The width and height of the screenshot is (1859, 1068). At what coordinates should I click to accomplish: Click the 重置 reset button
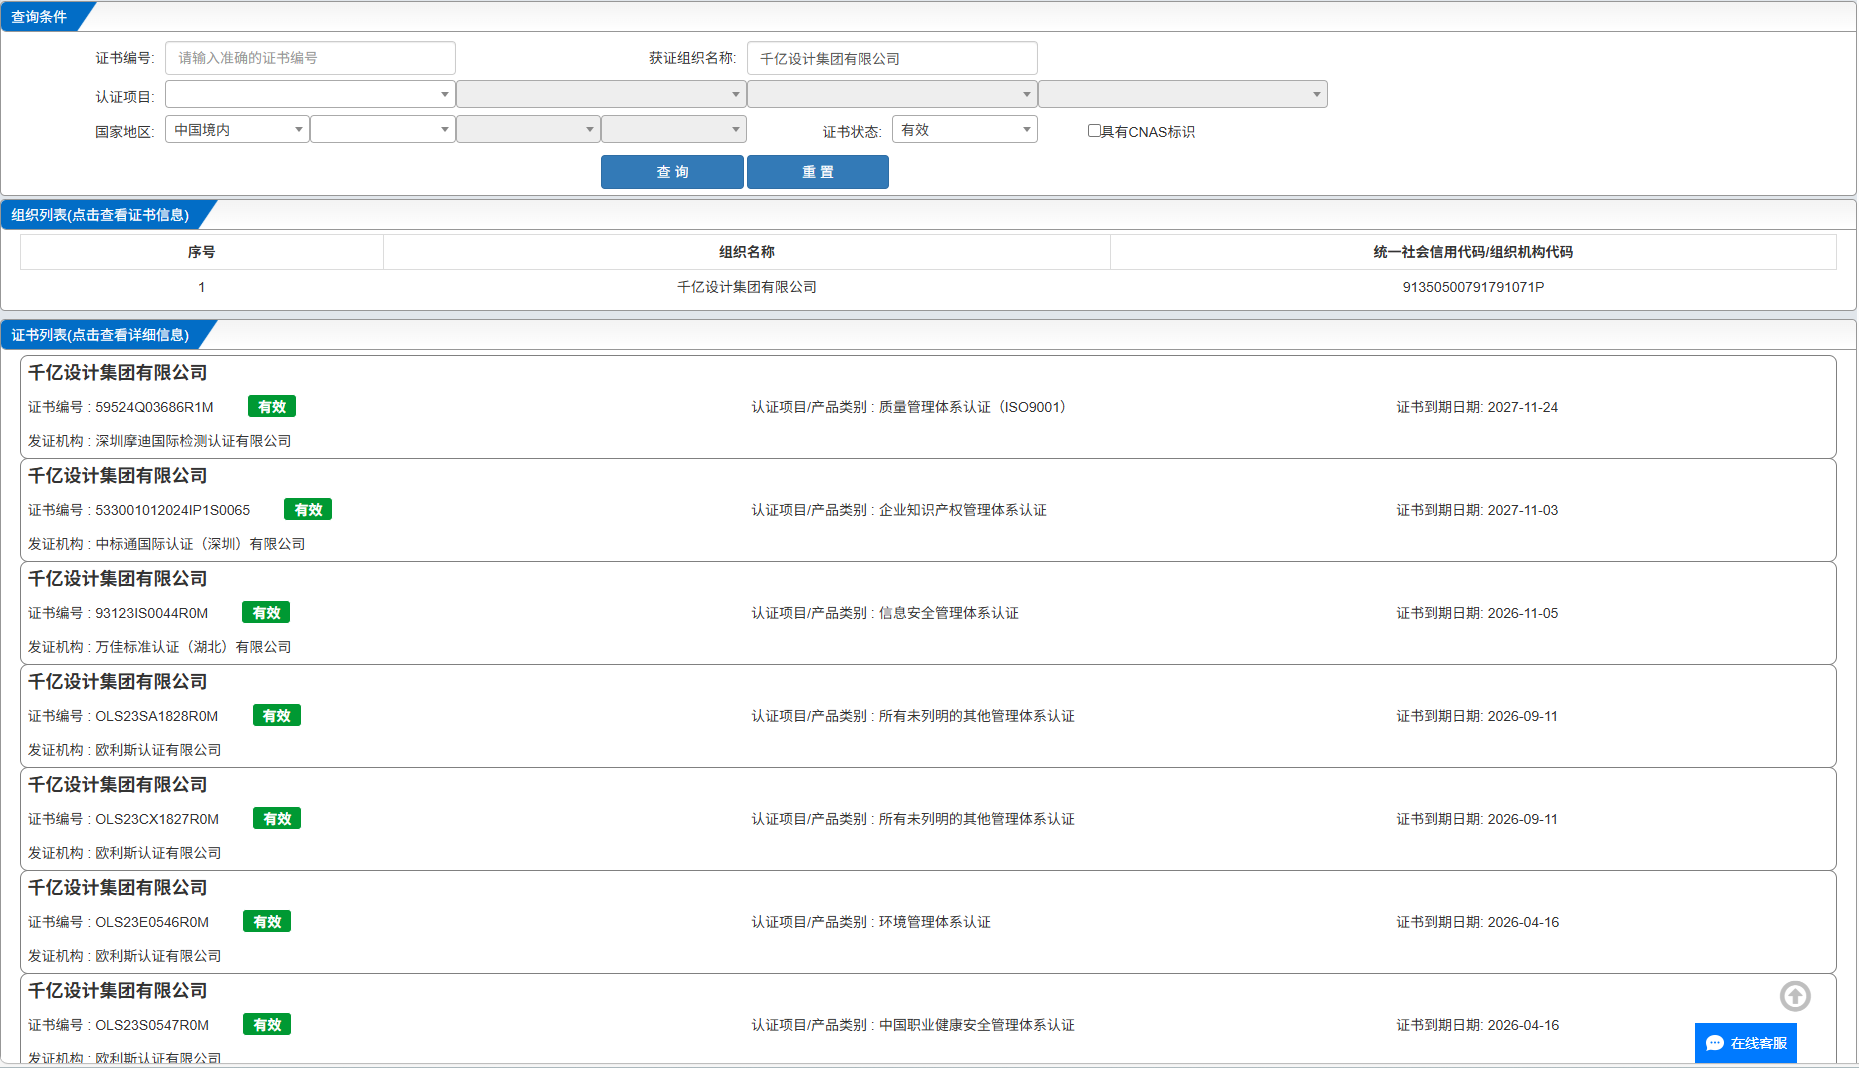[818, 172]
